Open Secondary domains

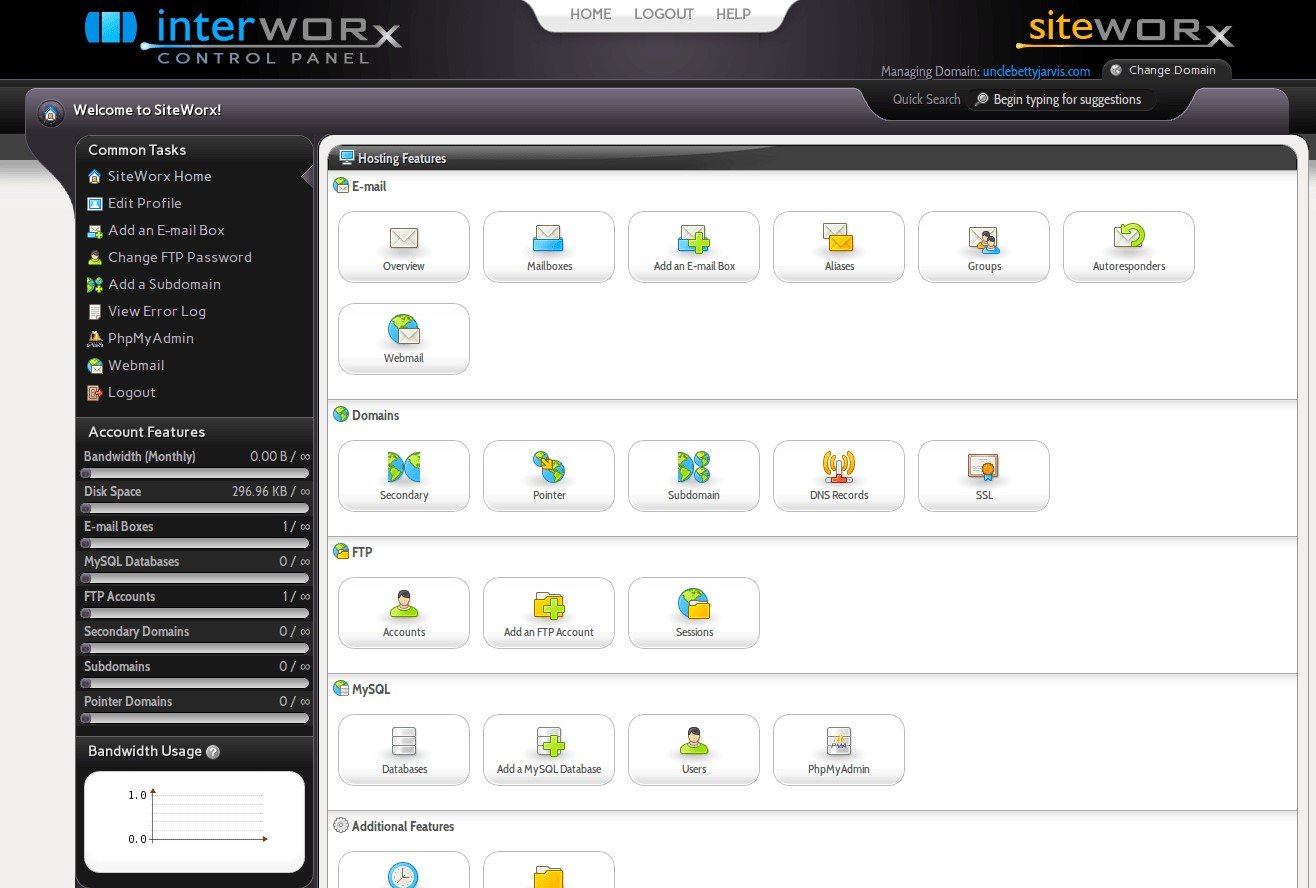click(x=404, y=476)
